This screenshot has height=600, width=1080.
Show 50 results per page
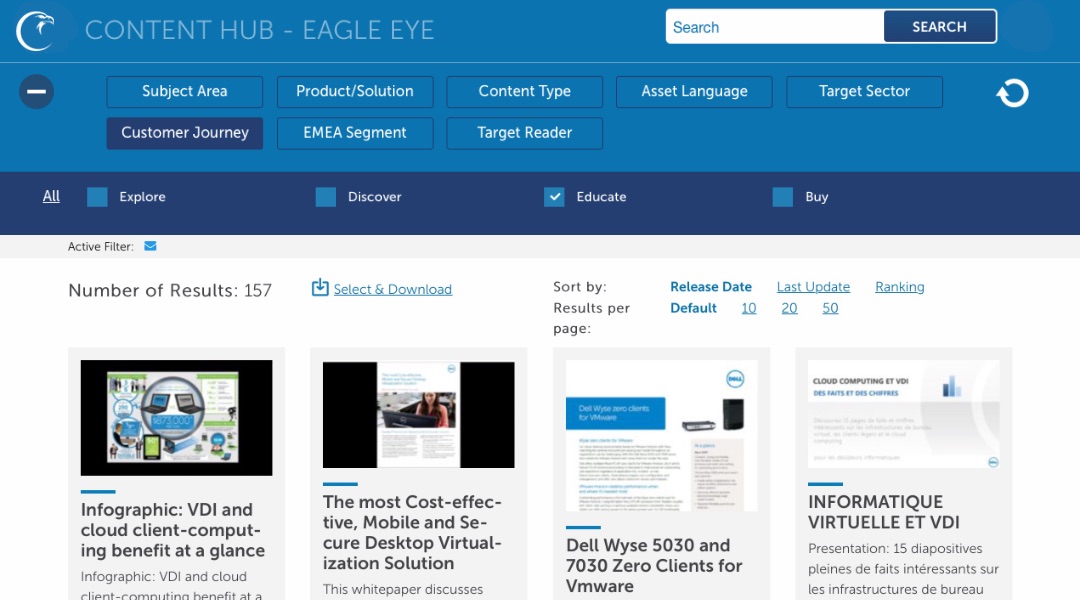point(830,308)
